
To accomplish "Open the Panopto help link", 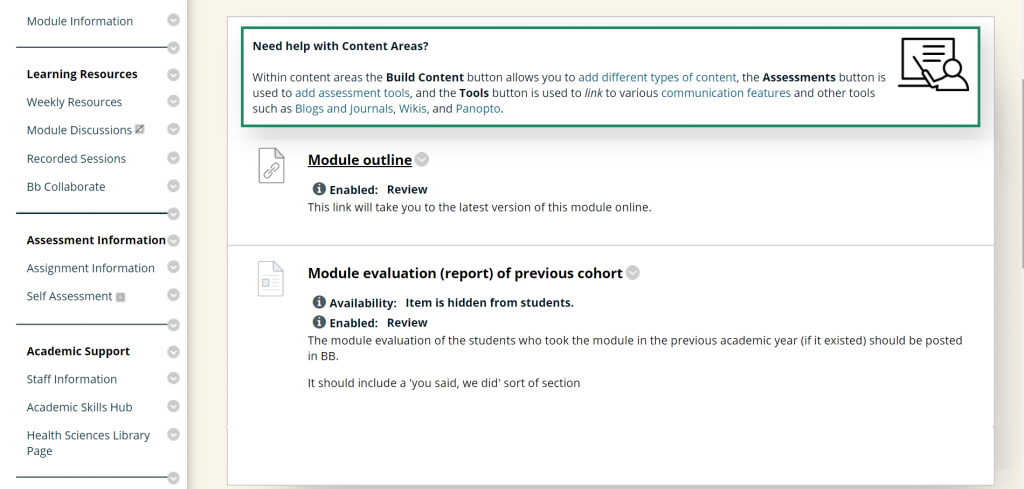I will click(x=478, y=108).
